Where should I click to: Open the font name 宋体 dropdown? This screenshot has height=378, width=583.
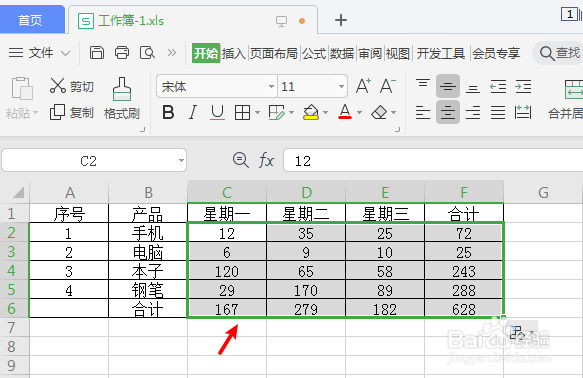(271, 87)
